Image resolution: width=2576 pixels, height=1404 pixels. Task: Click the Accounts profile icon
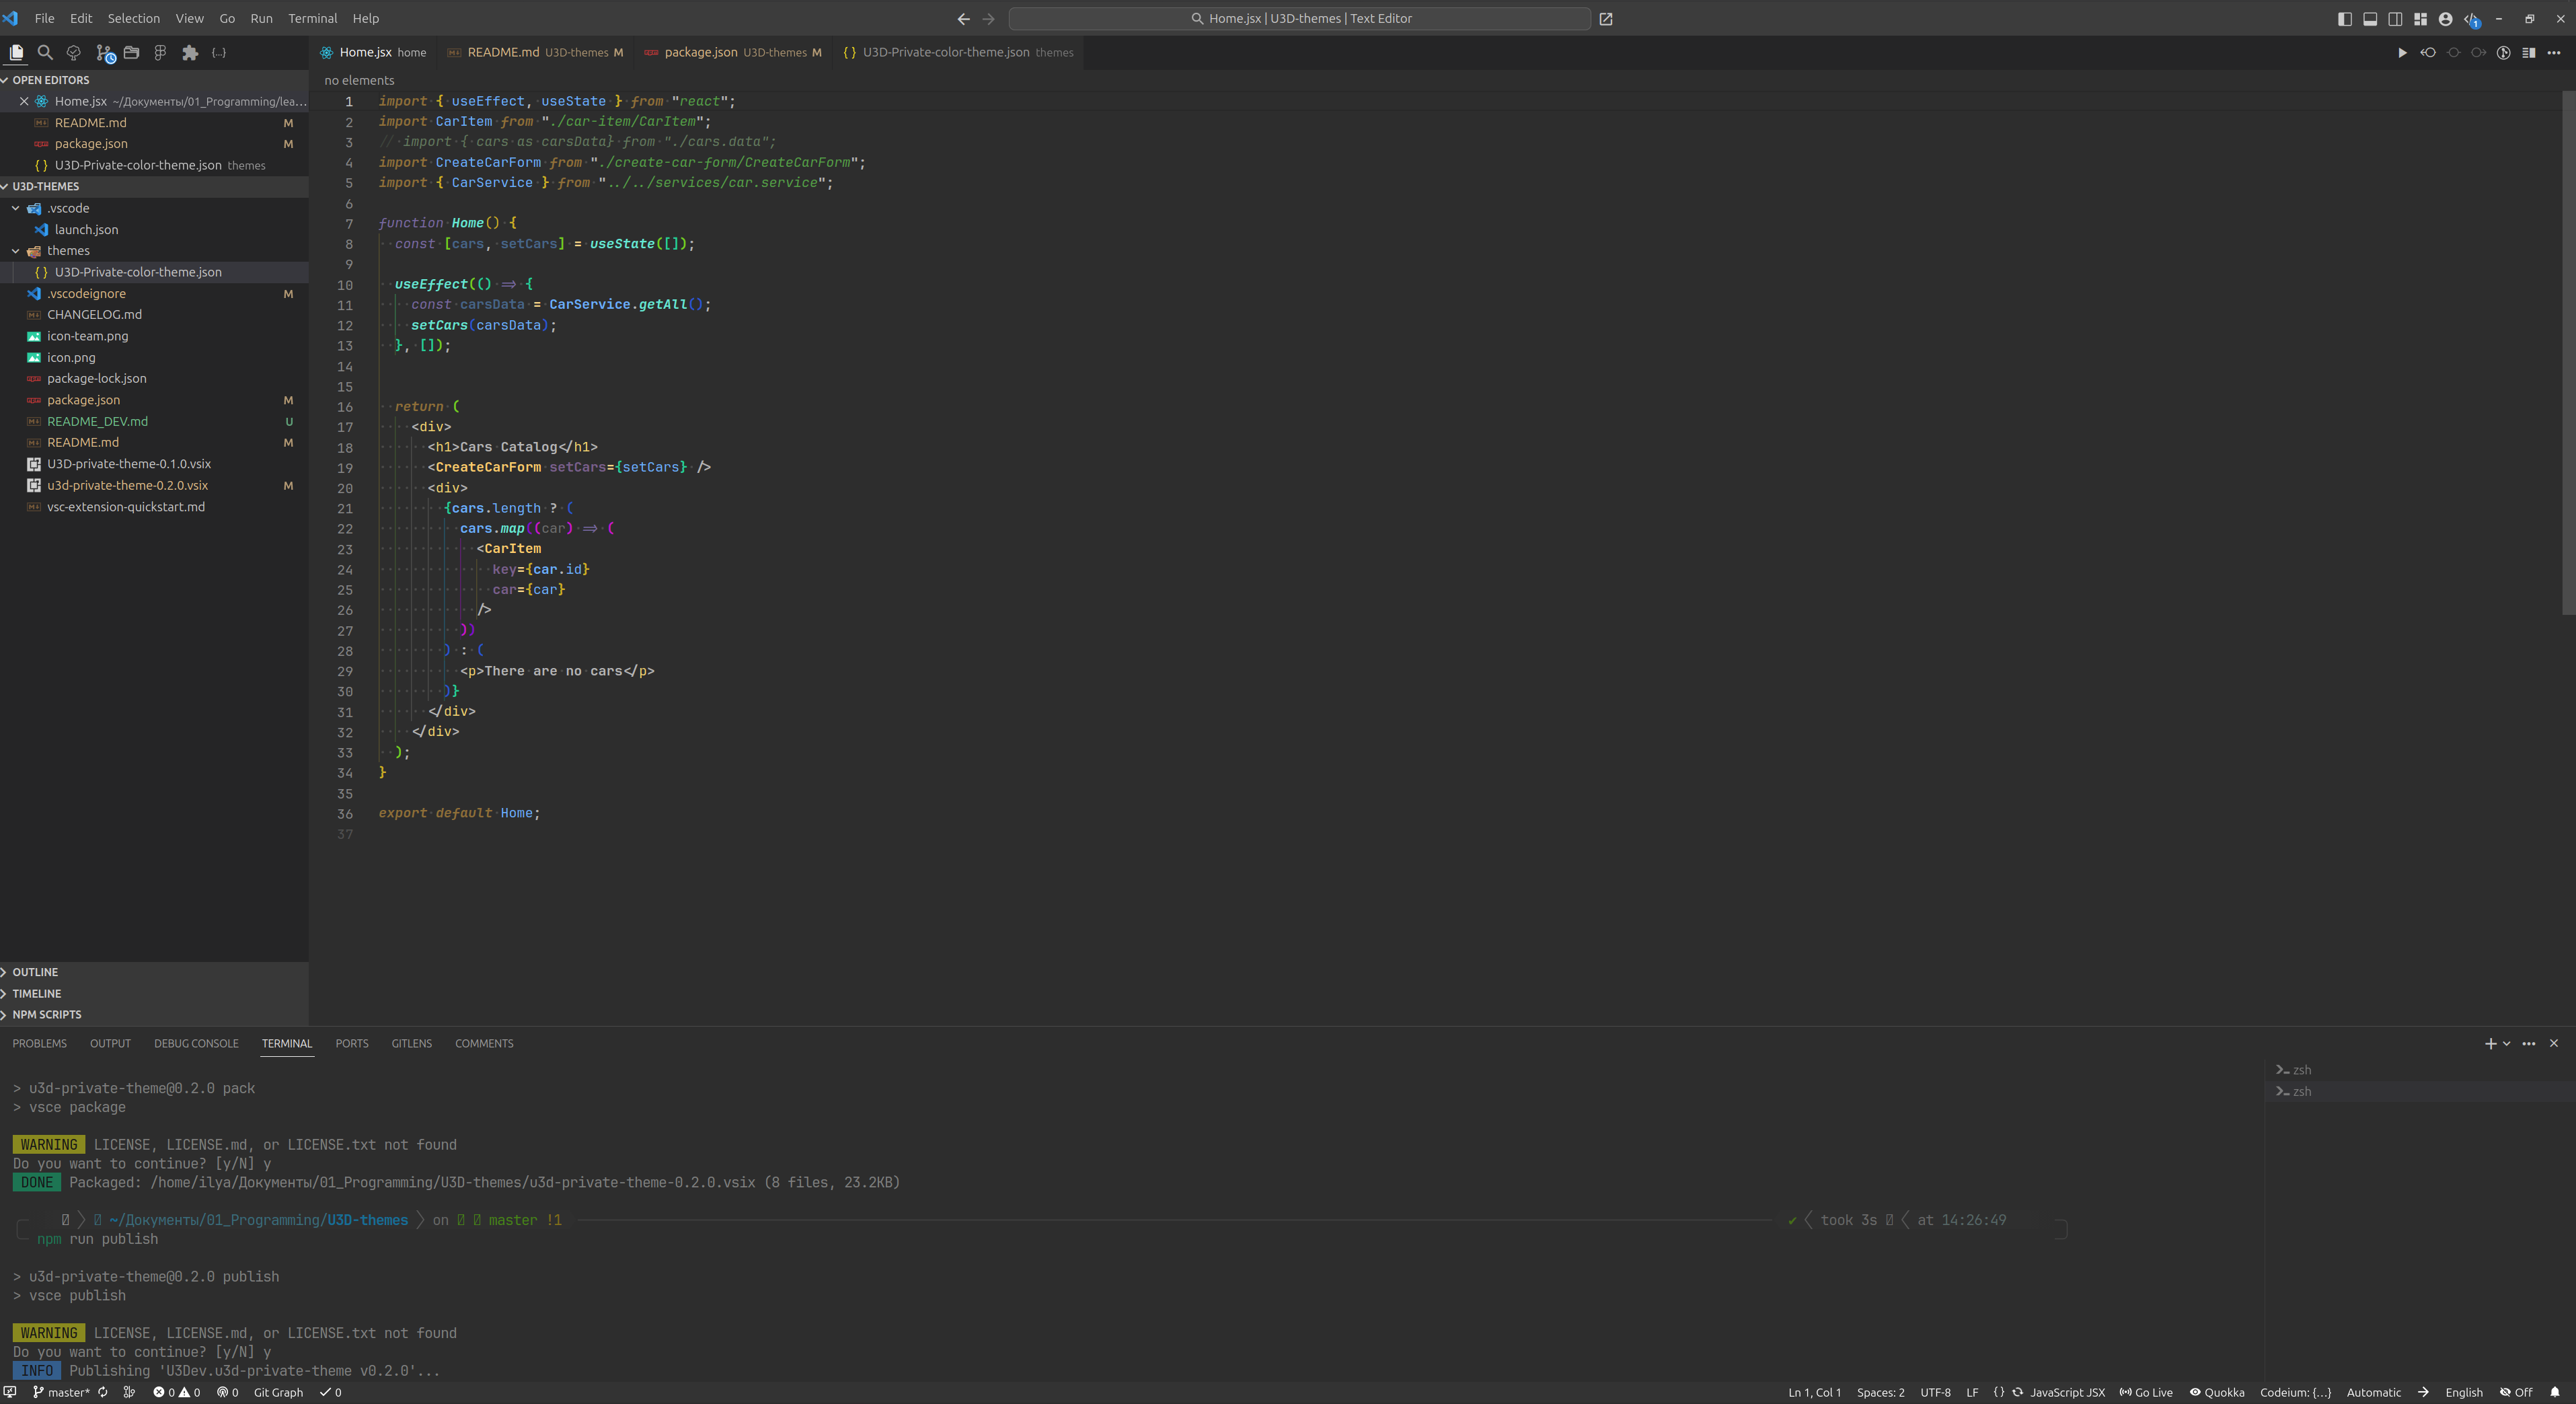point(2445,18)
